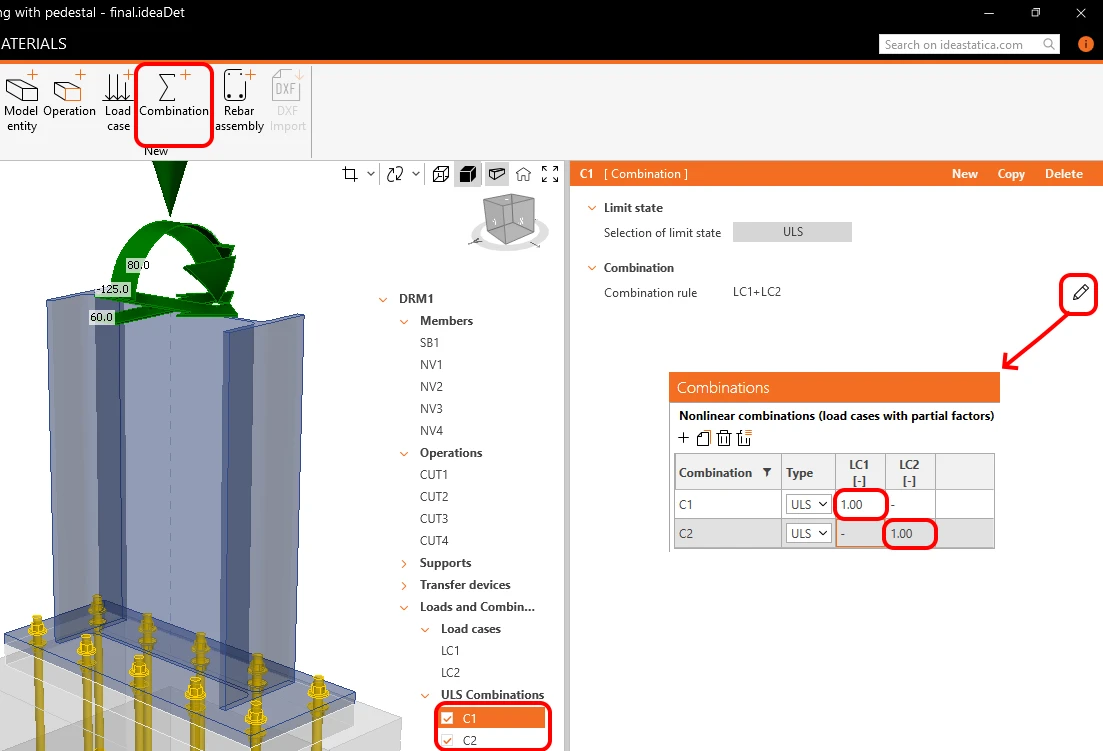
Task: Click the ideastatica.com search field
Action: [961, 44]
